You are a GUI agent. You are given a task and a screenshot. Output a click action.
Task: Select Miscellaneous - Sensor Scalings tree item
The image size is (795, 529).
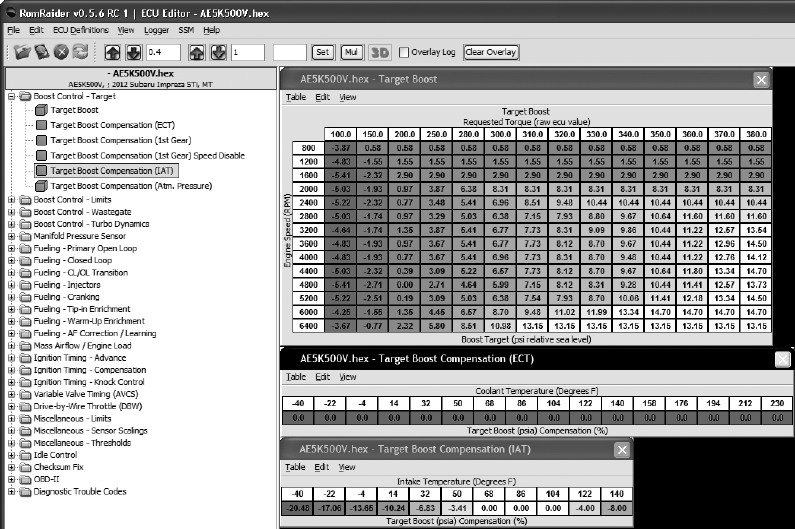coord(90,431)
